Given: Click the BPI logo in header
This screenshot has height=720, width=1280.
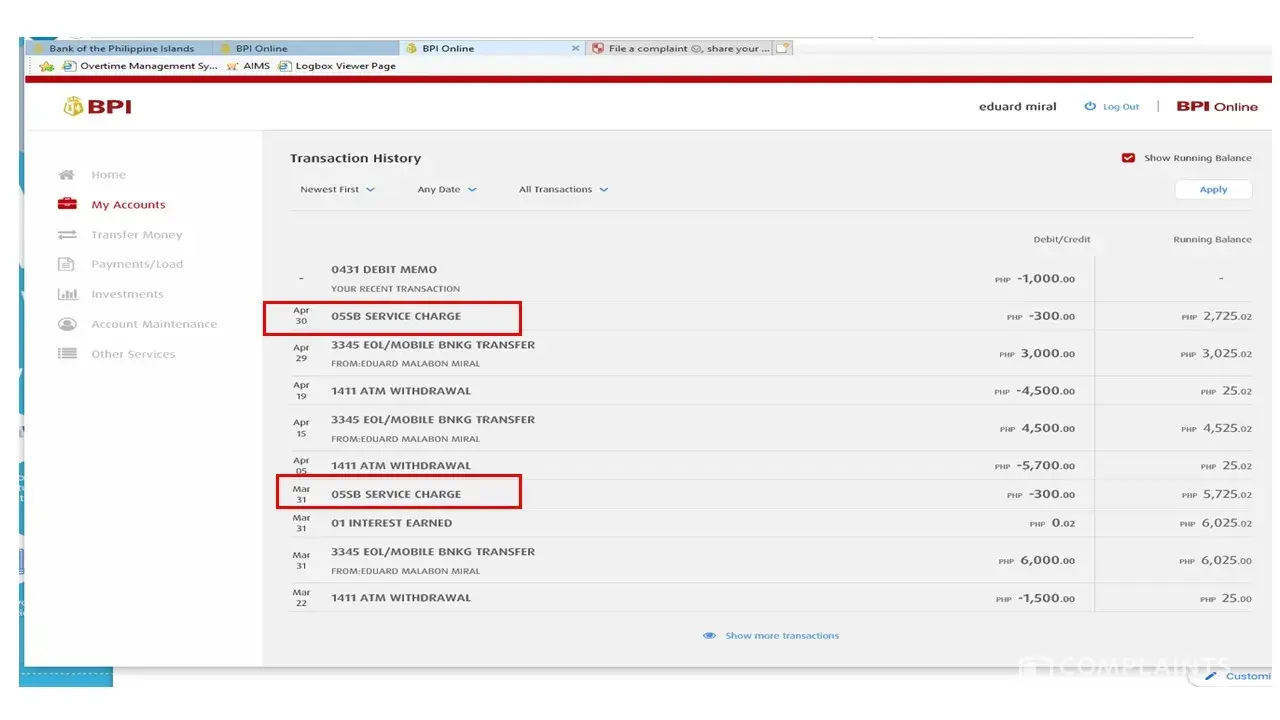Looking at the screenshot, I should [x=97, y=107].
